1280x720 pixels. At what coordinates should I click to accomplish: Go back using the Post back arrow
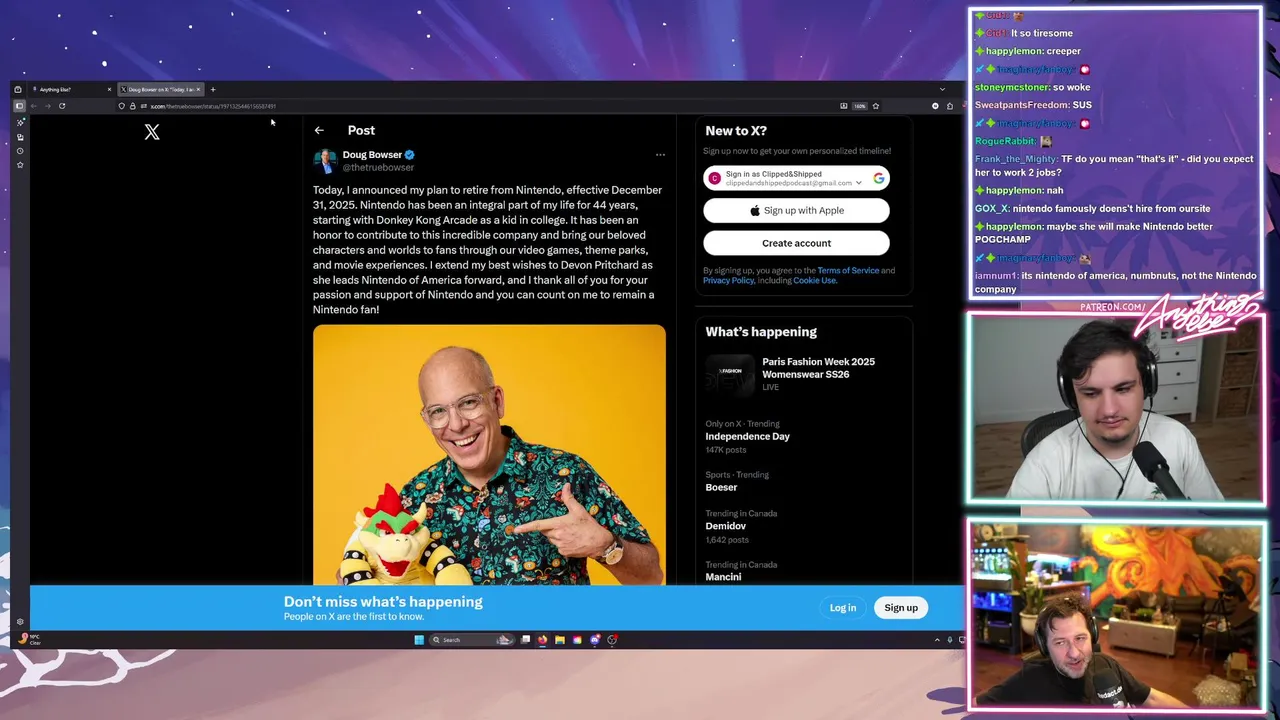tap(319, 130)
